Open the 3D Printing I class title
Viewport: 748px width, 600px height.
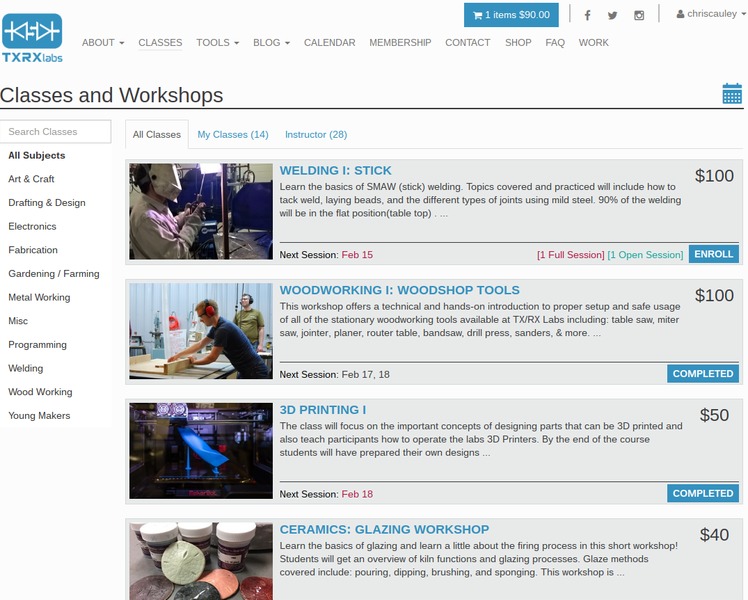coord(323,410)
